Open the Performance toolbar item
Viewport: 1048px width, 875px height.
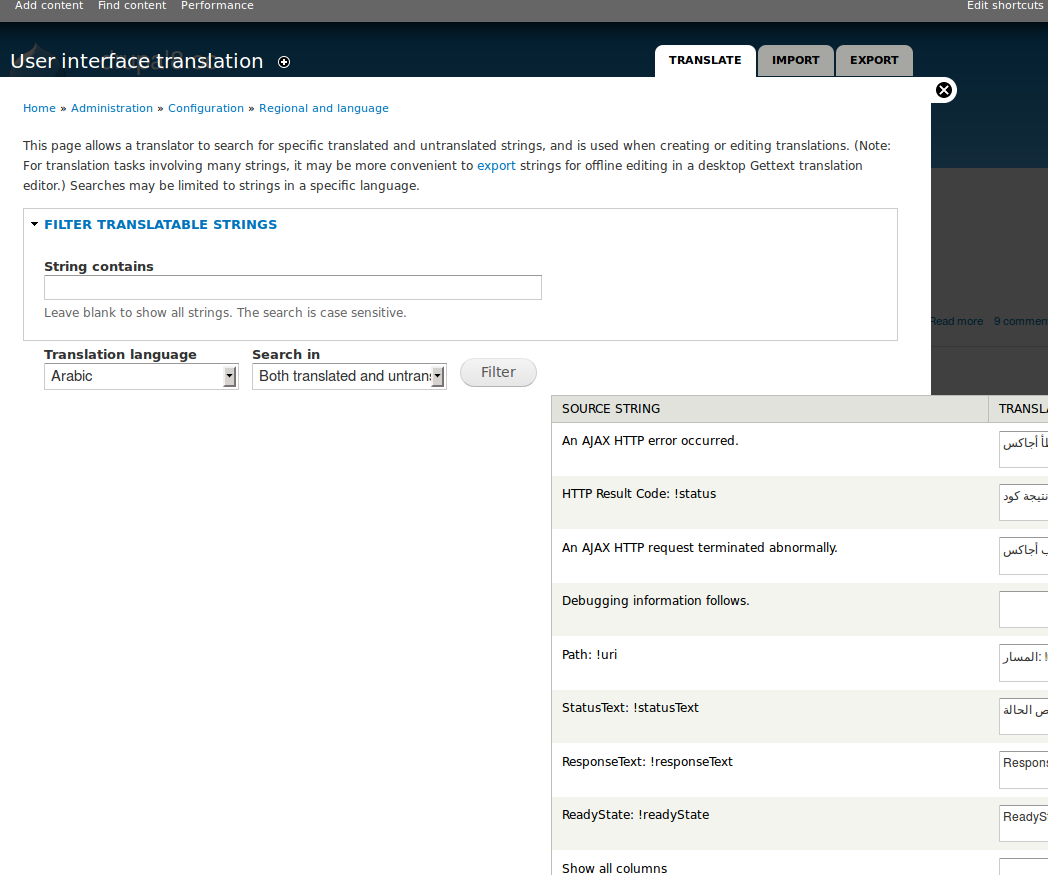tap(217, 6)
